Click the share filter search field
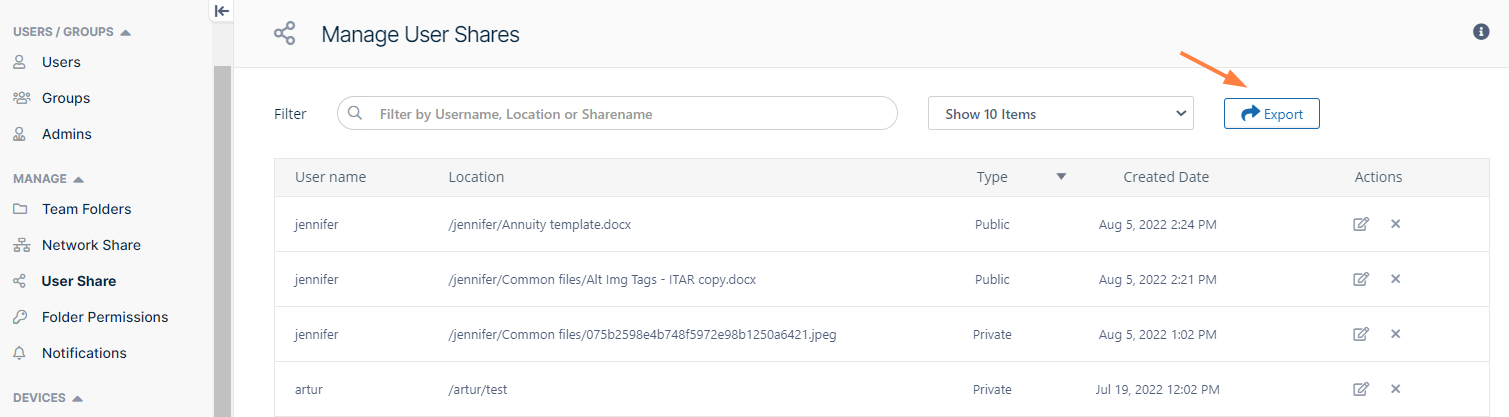The width and height of the screenshot is (1509, 417). [x=630, y=114]
